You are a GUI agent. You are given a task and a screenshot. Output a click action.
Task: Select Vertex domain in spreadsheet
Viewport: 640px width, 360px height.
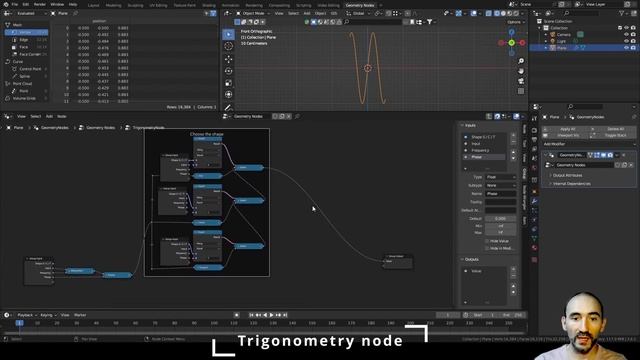click(26, 32)
